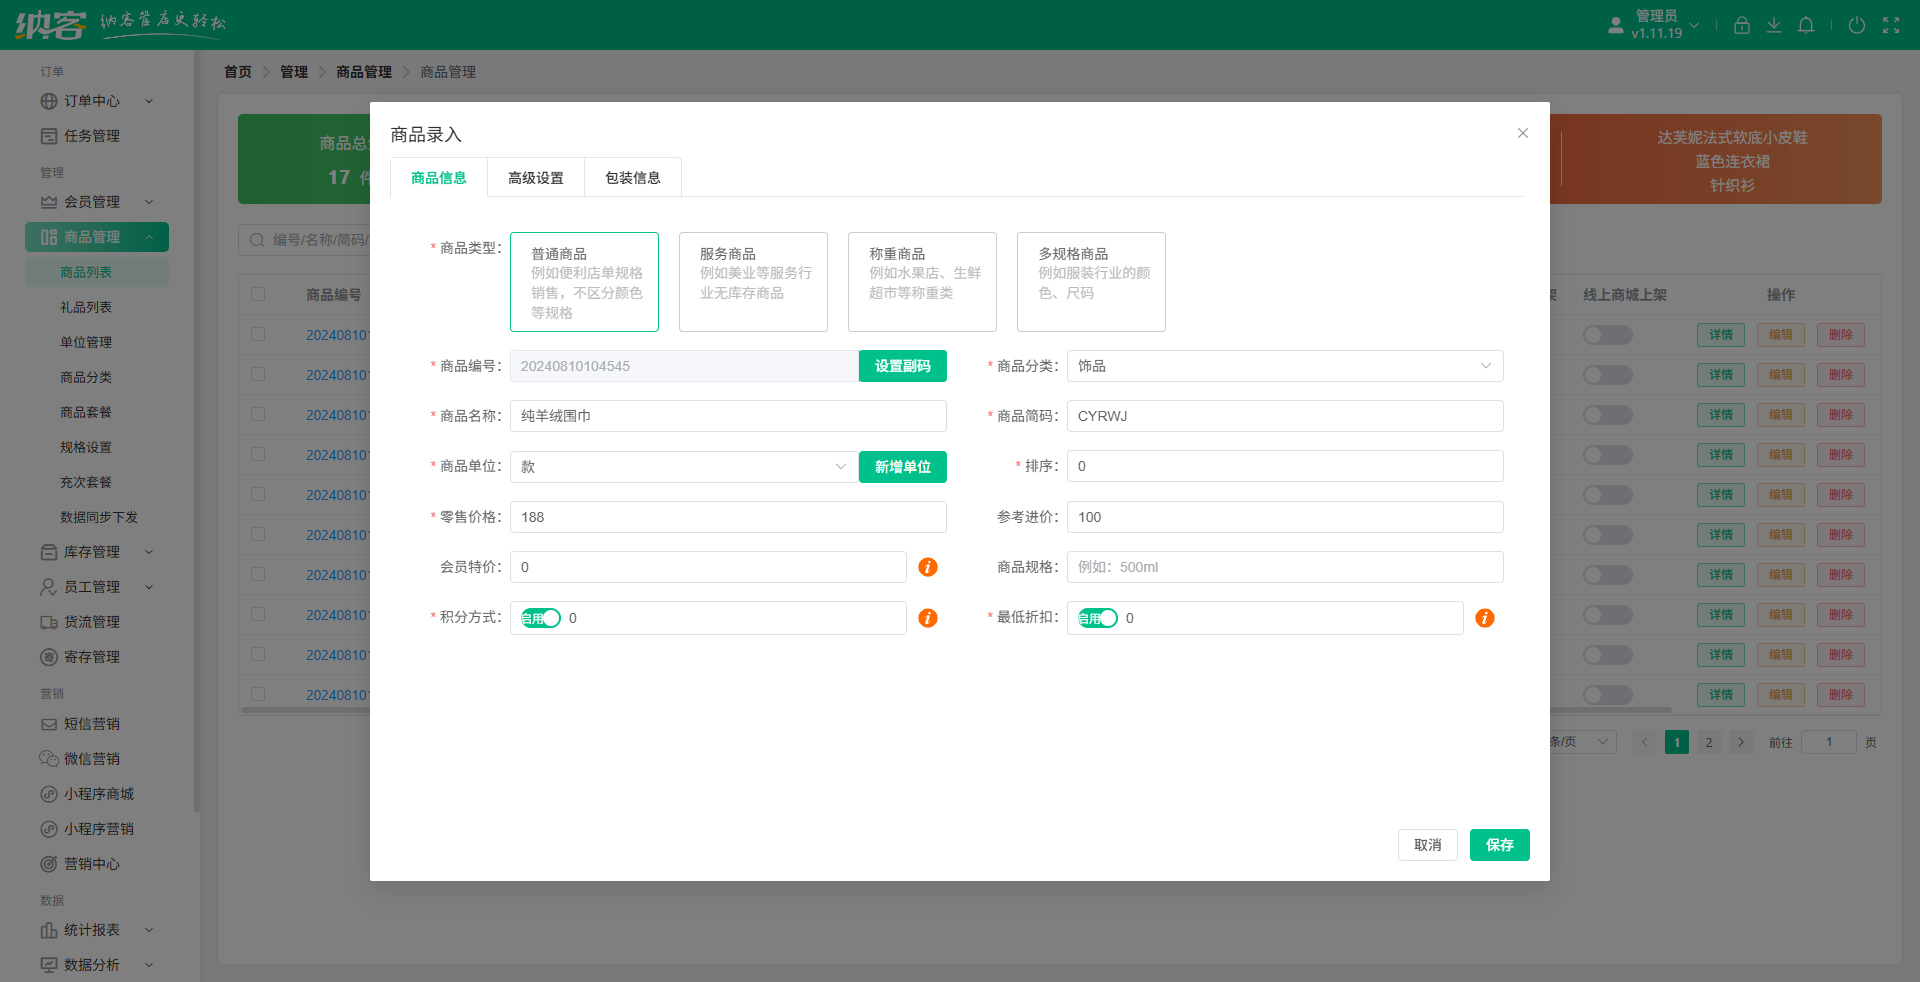Open 库存管理 from the sidebar
Image resolution: width=1920 pixels, height=982 pixels.
(x=49, y=552)
